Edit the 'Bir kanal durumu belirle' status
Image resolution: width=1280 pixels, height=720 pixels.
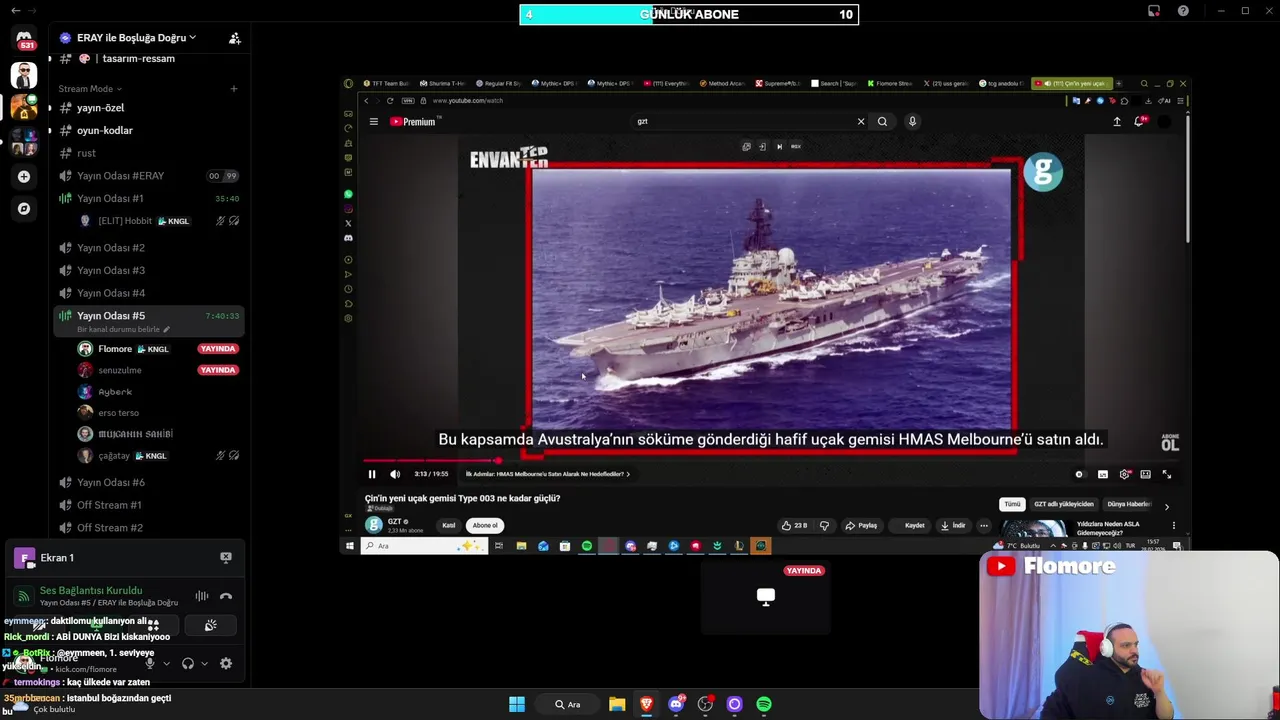[123, 329]
